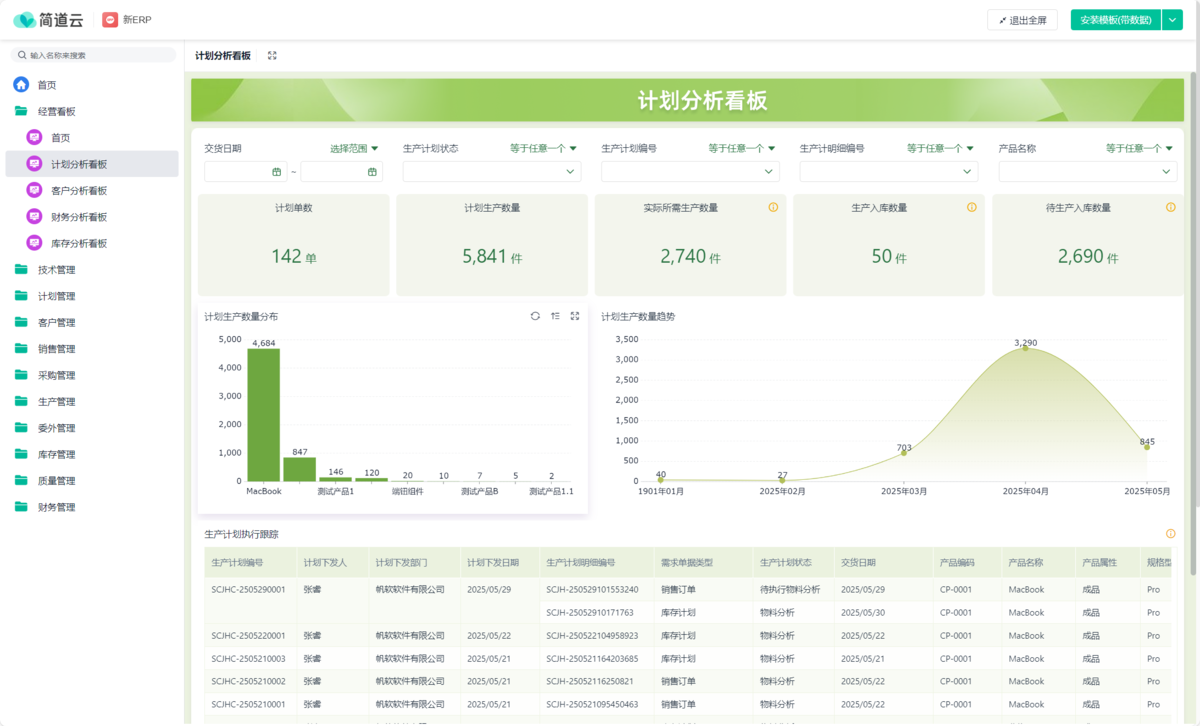This screenshot has height=726, width=1200.
Task: Click the folder icon beside 销售管理
Action: click(x=21, y=349)
